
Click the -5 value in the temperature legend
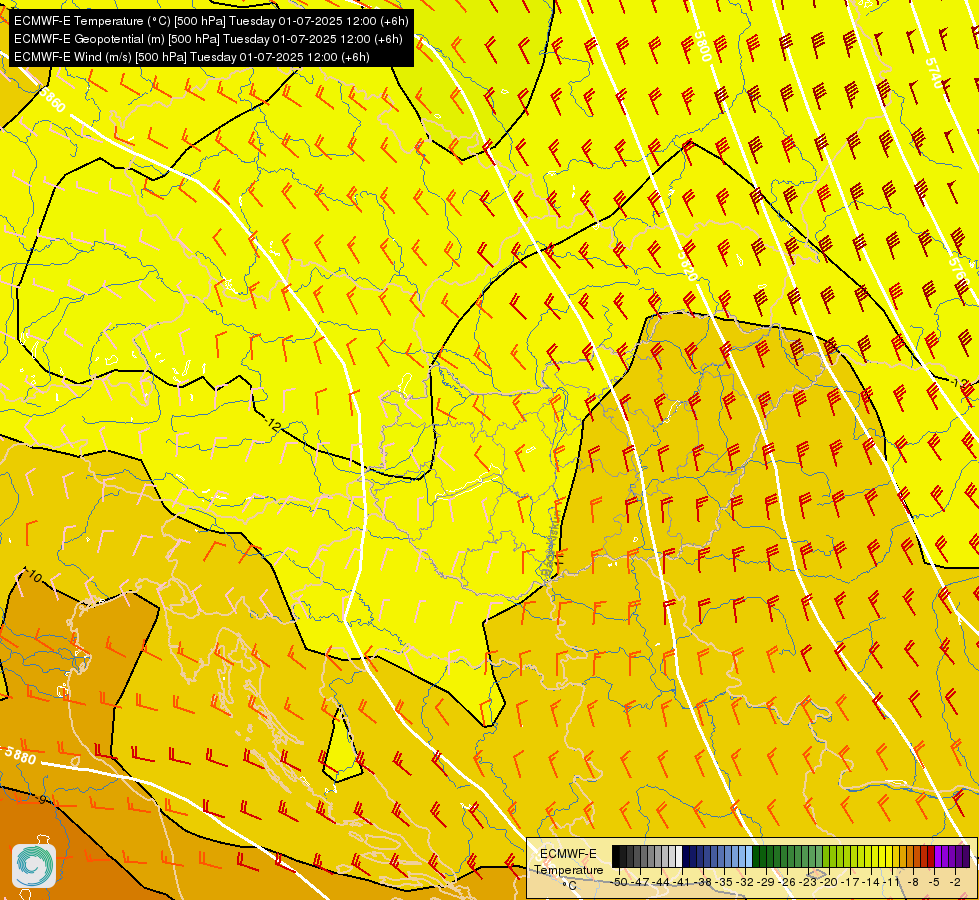(x=934, y=882)
